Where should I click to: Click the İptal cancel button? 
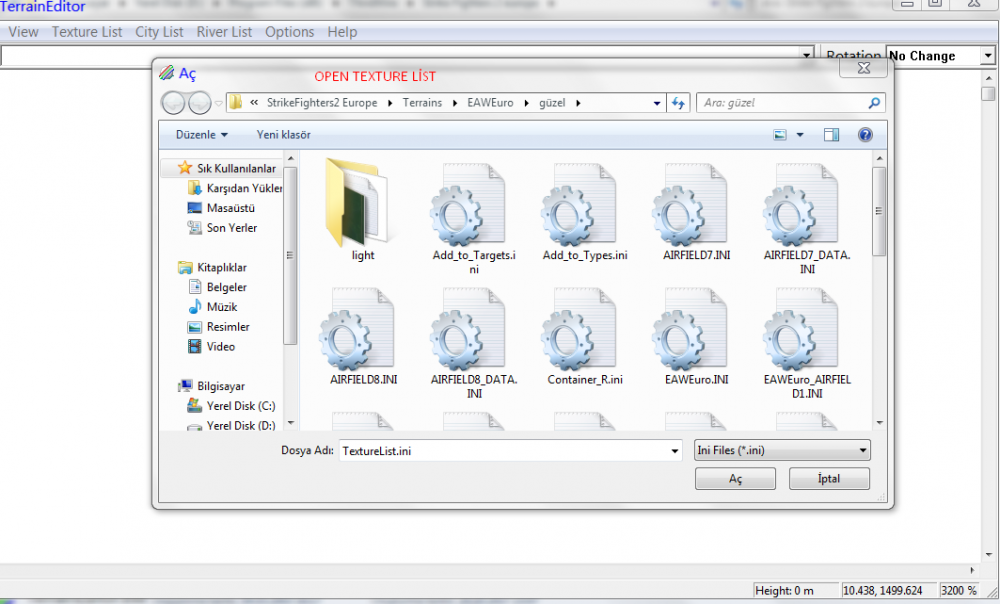[x=829, y=478]
